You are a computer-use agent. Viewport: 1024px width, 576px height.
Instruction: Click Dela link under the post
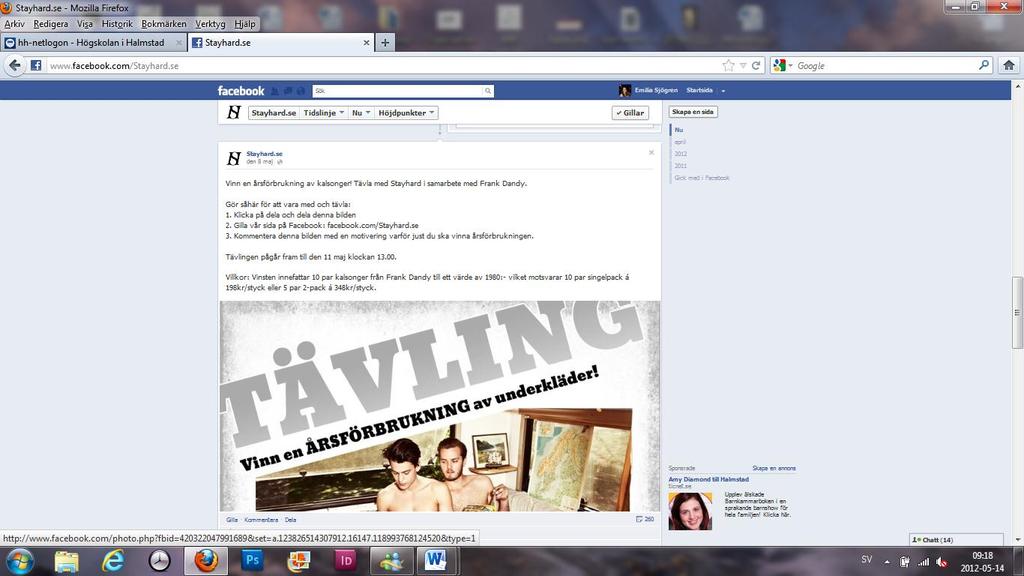point(291,520)
